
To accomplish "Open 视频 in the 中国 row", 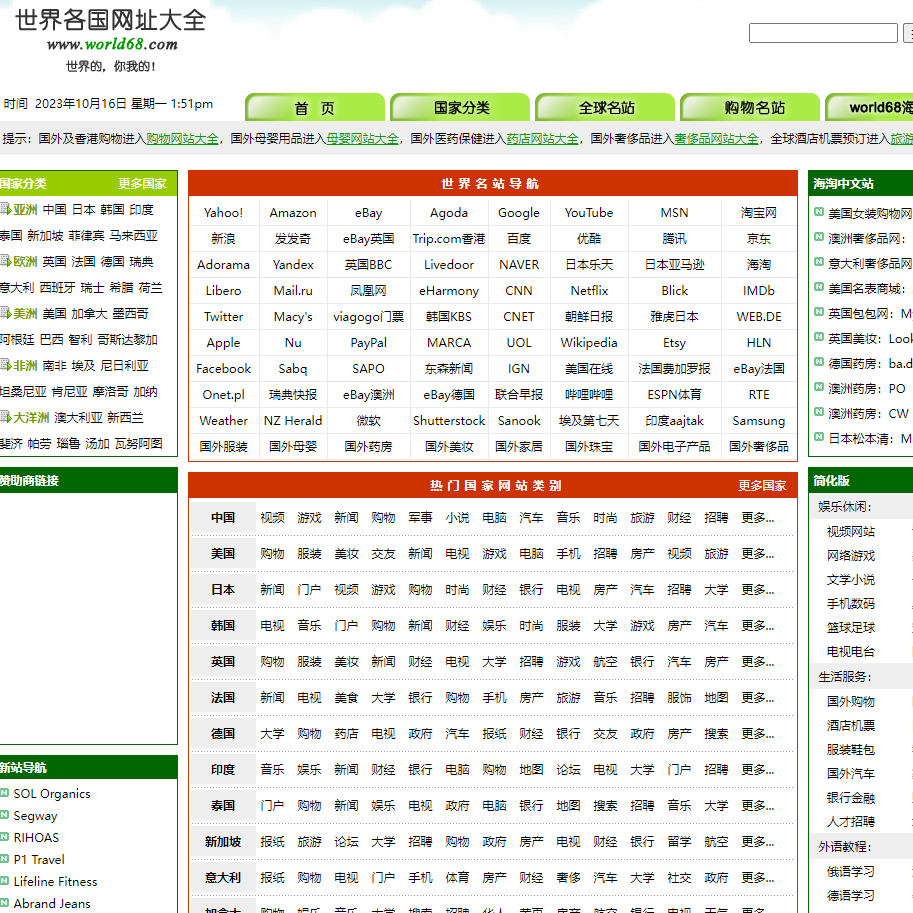I will [x=273, y=517].
